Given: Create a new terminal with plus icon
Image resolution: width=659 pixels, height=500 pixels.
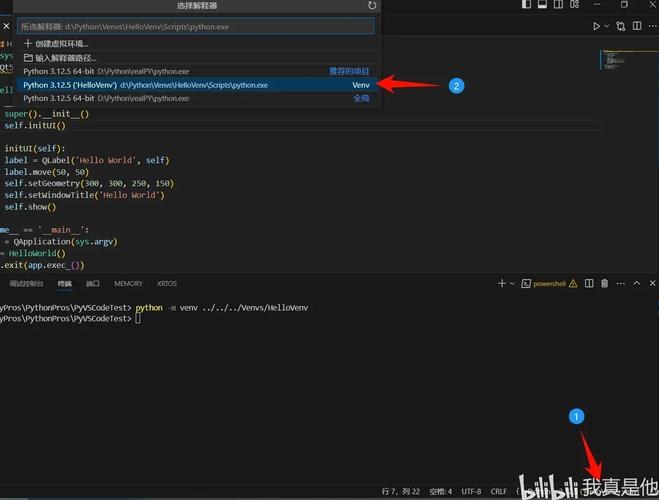Looking at the screenshot, I should coord(502,284).
